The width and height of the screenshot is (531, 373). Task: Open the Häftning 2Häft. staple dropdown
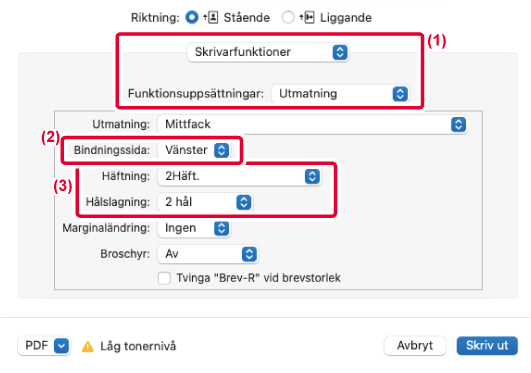pos(239,176)
